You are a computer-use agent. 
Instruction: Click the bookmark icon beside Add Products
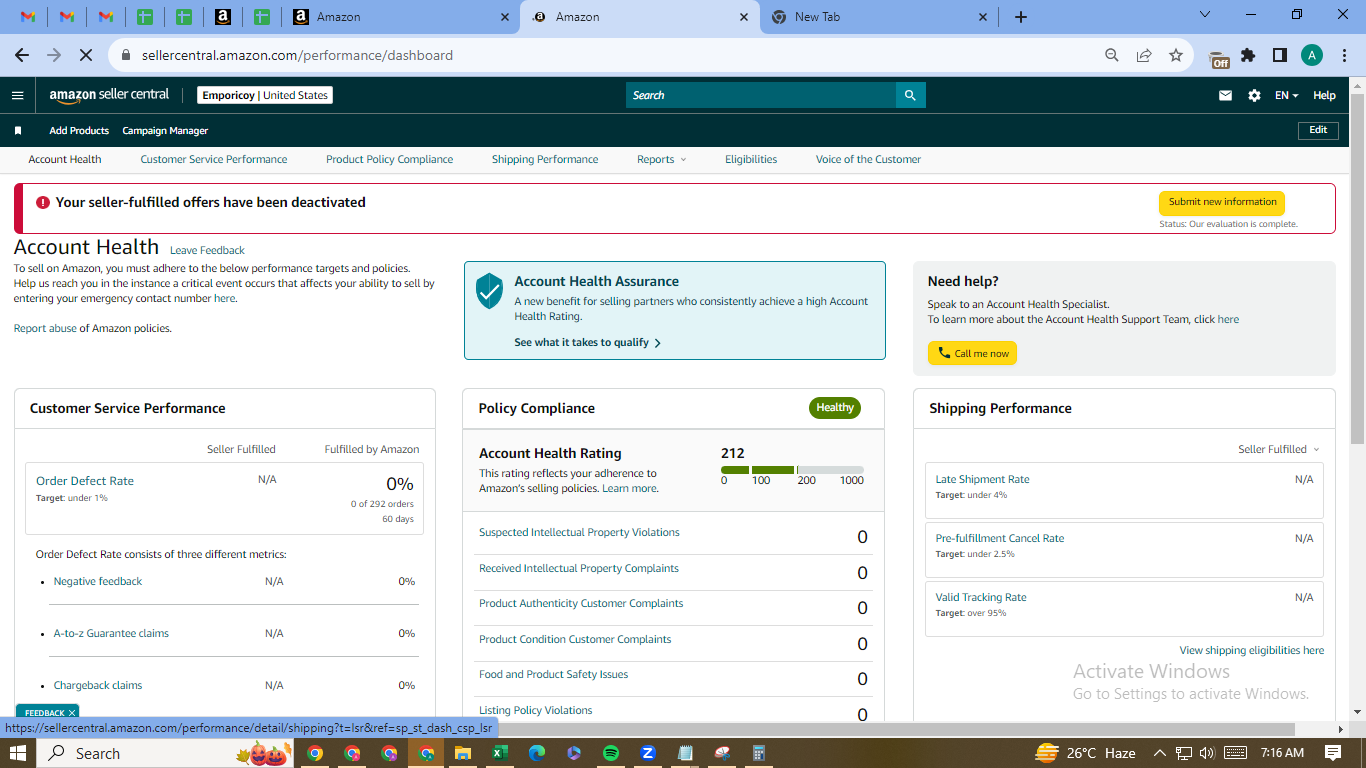(x=18, y=131)
